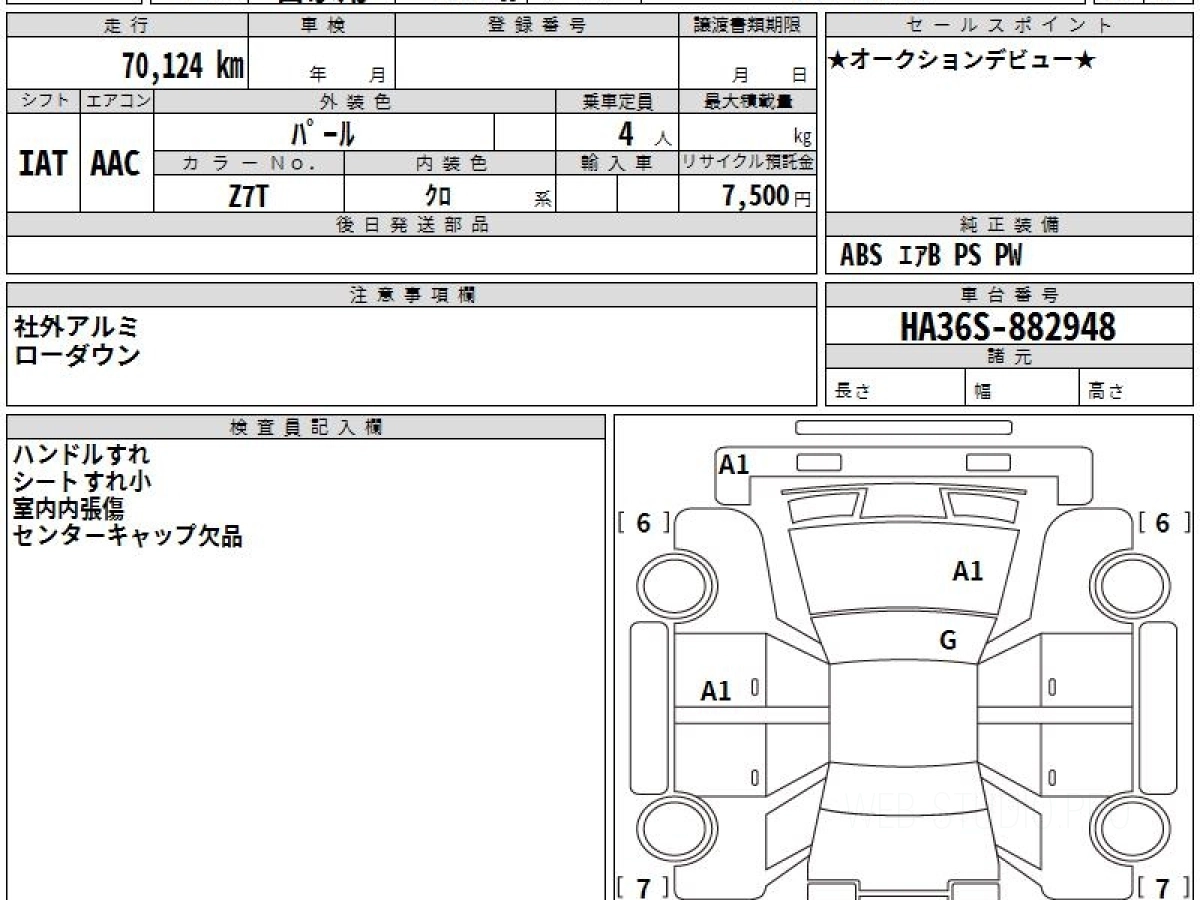Select the ハンドルすれ inspector note

coord(82,455)
